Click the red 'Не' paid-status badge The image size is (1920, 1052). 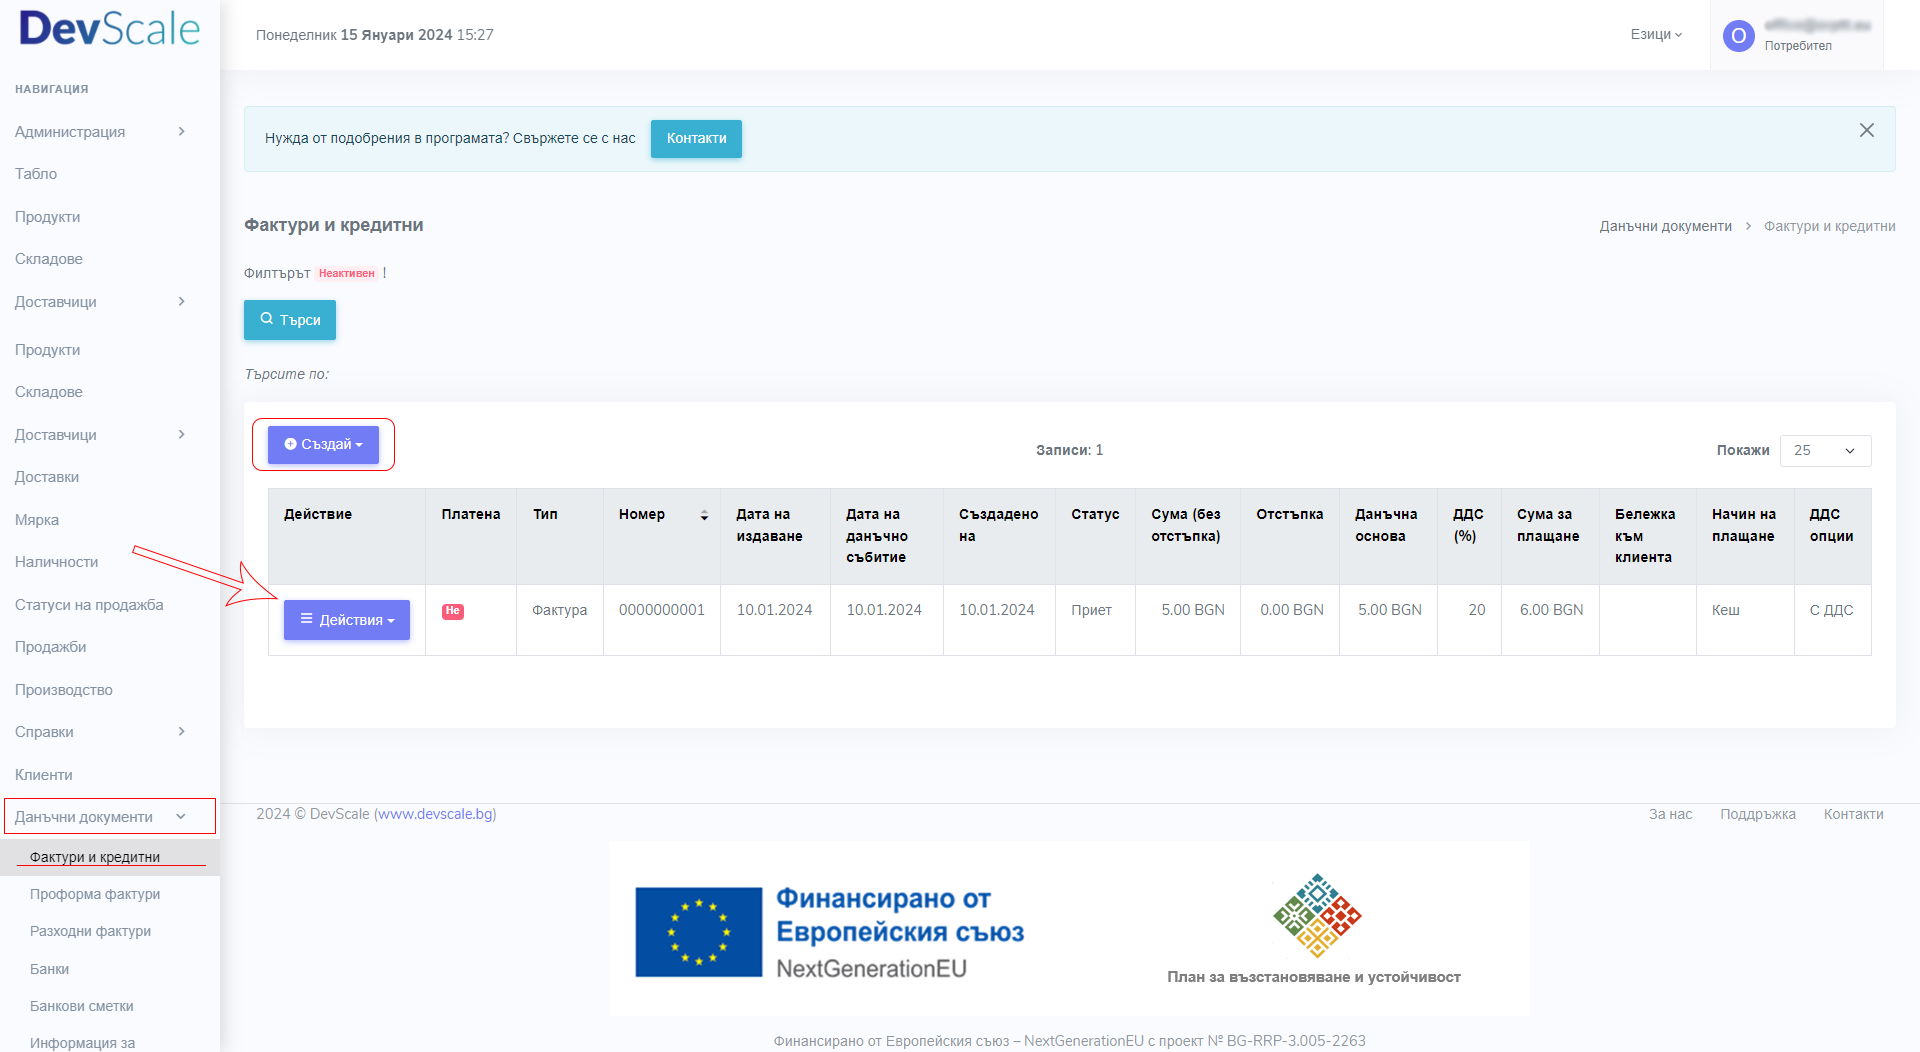click(453, 611)
